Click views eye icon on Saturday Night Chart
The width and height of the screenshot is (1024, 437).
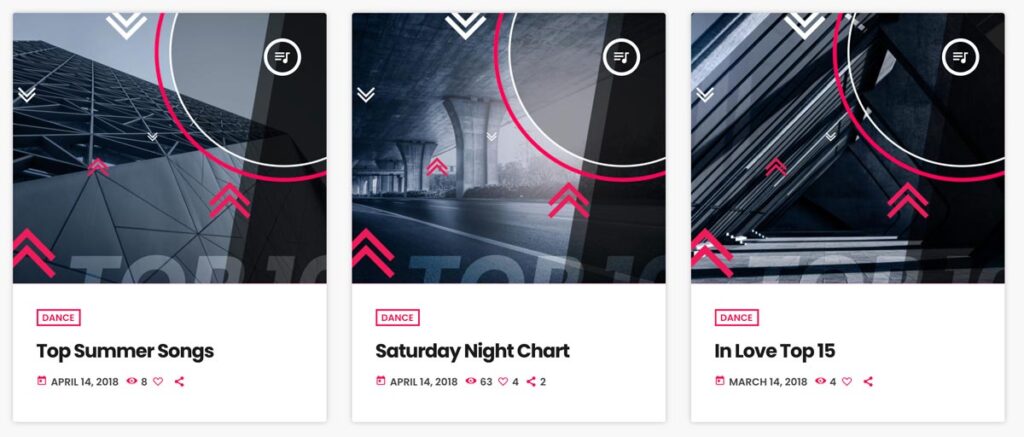[x=471, y=382]
